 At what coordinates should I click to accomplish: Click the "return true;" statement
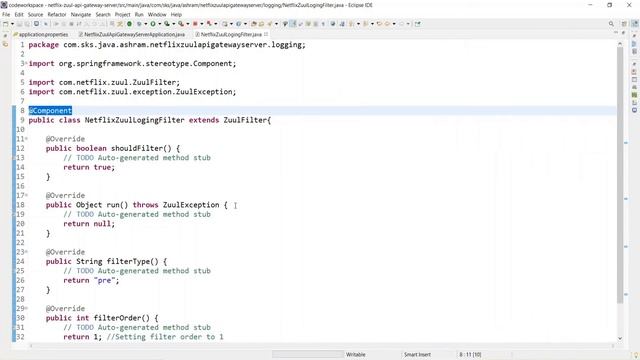(x=89, y=167)
